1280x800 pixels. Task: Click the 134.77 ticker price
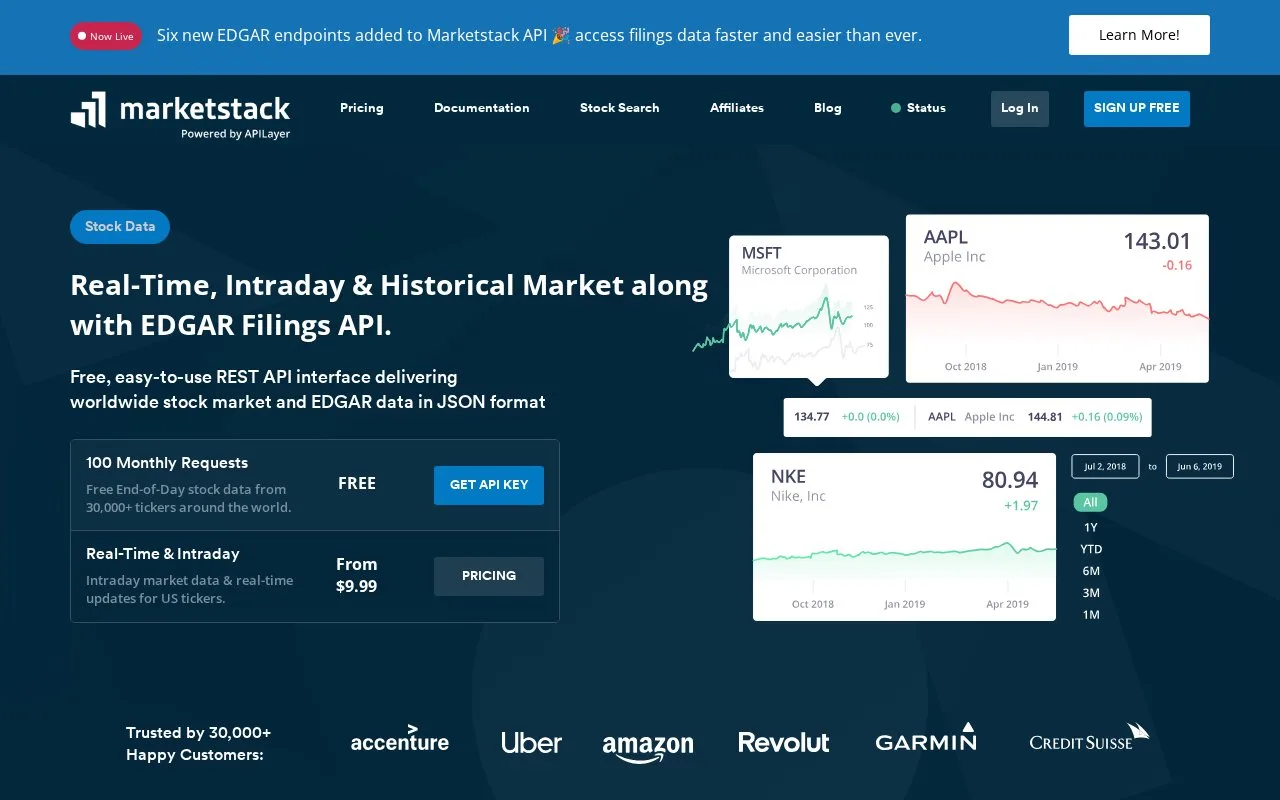point(811,417)
